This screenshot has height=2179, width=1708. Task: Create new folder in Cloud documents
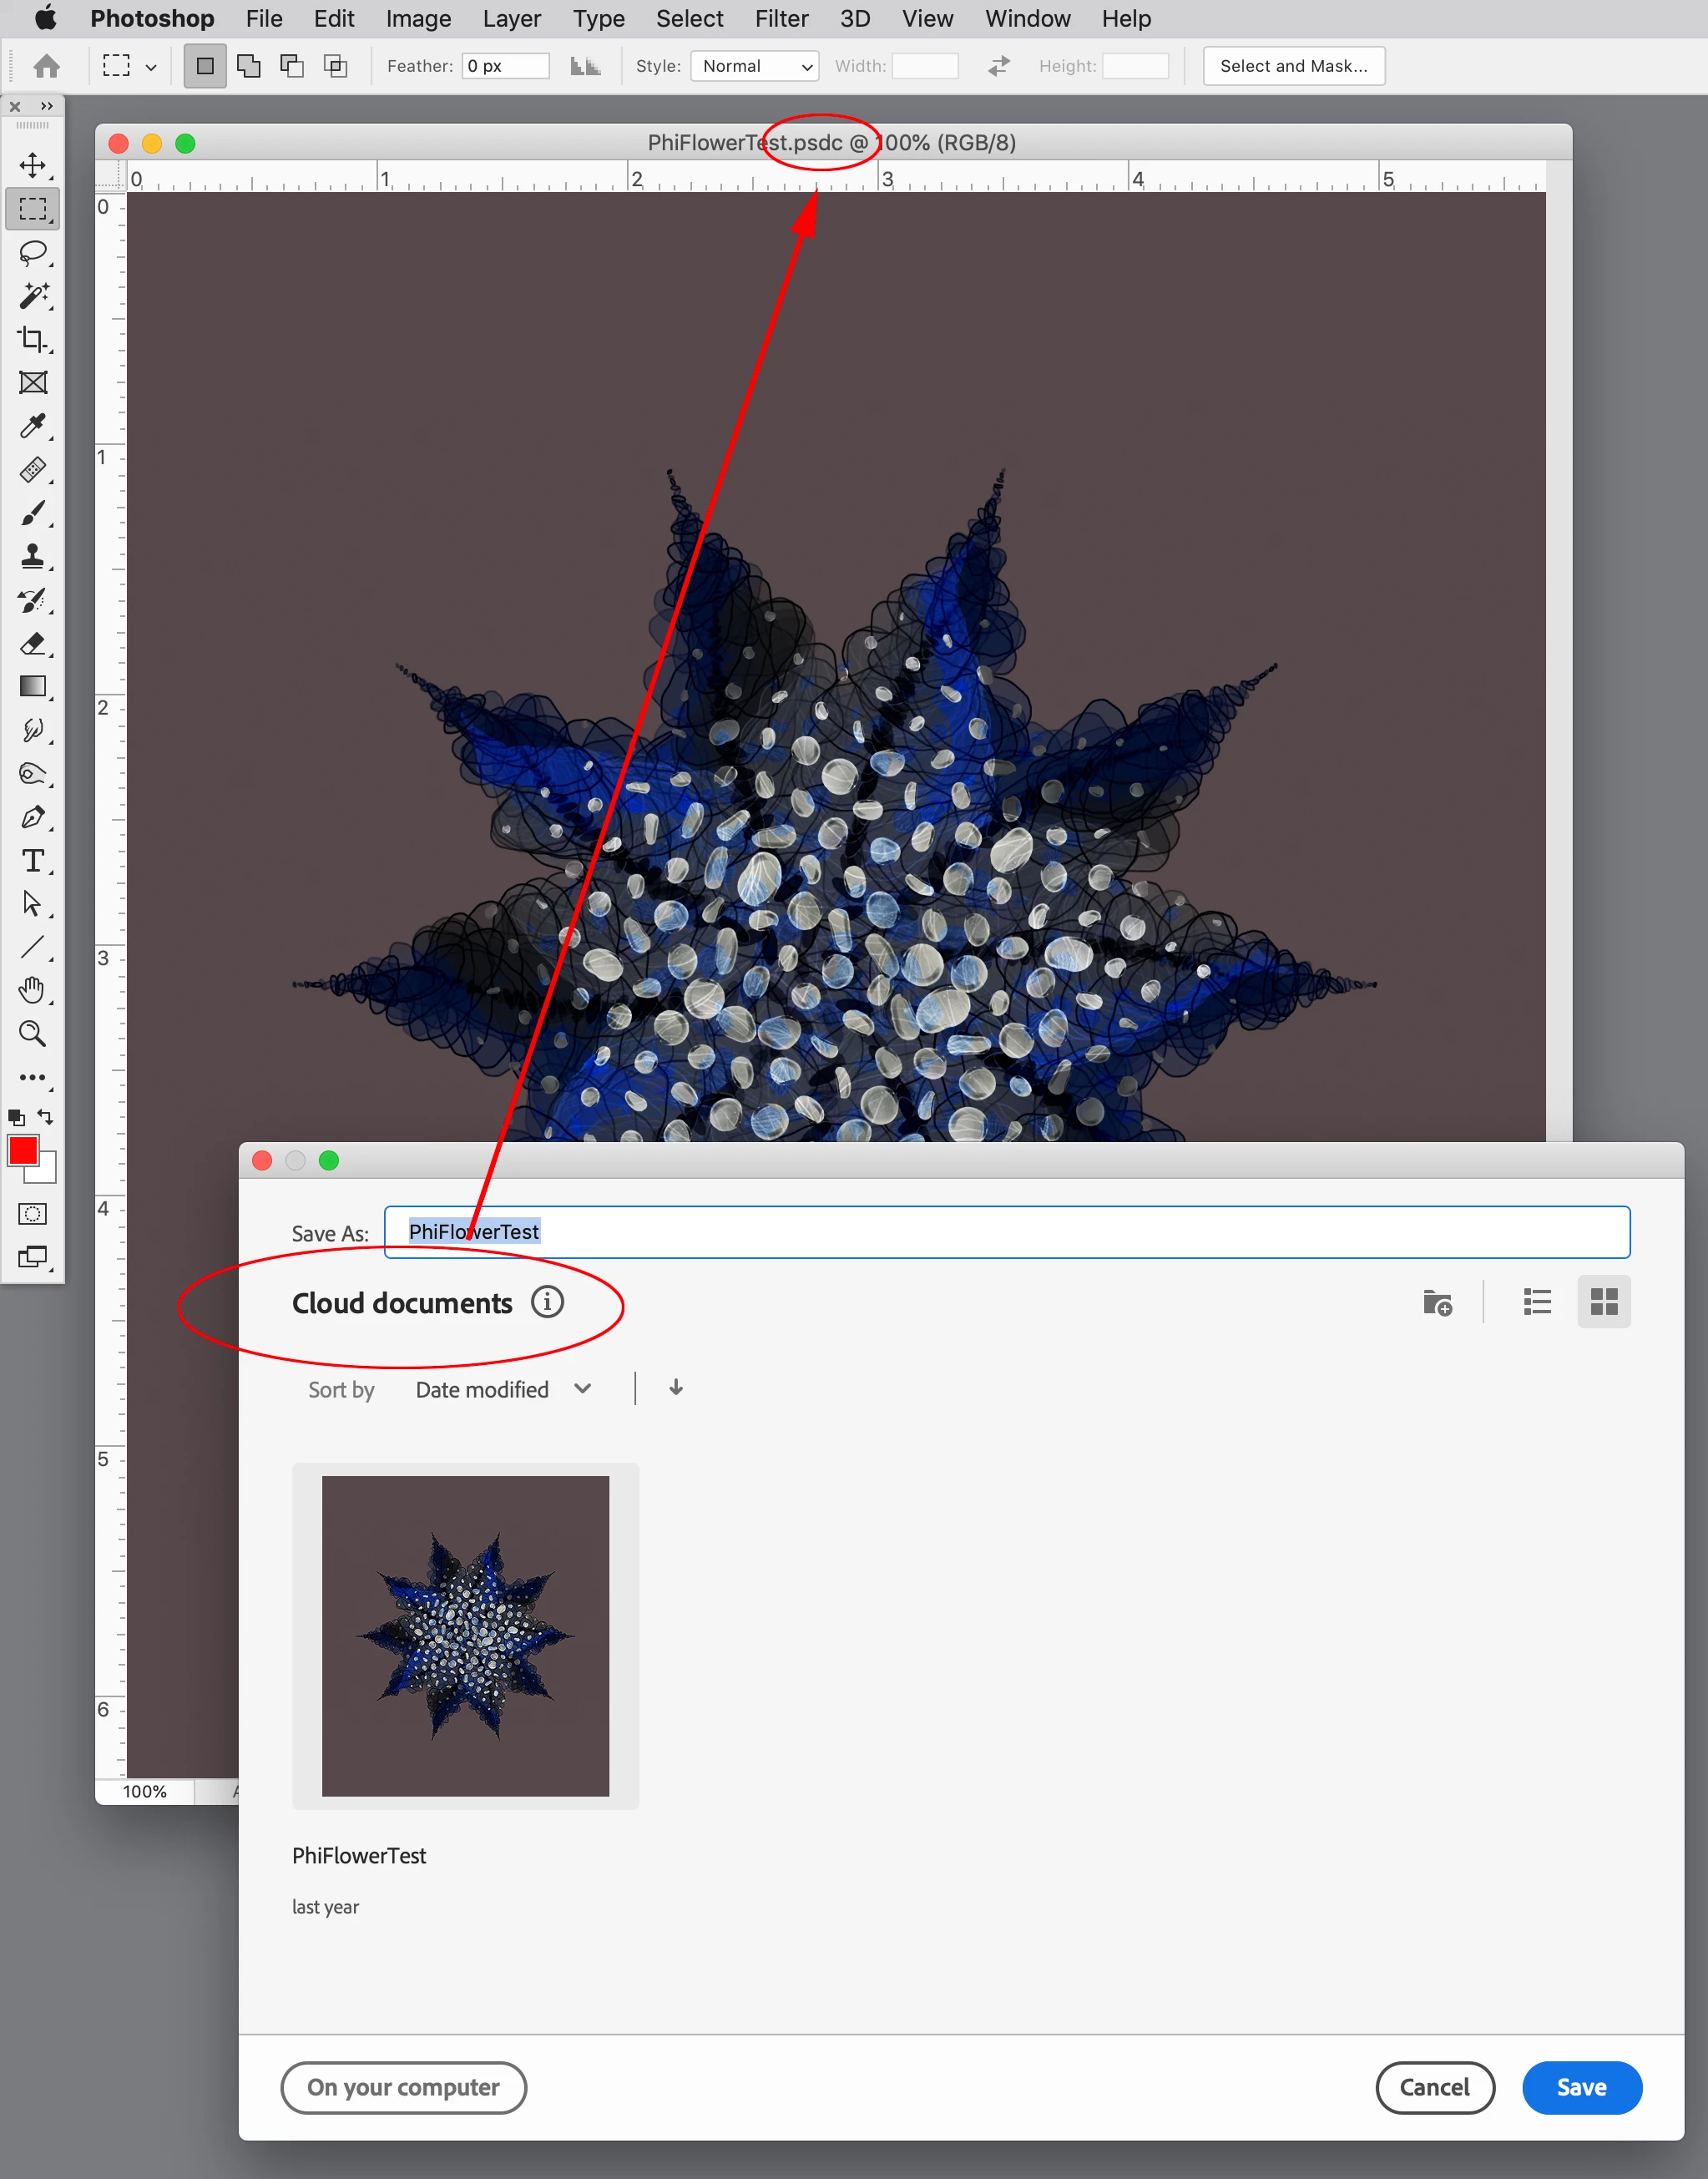(x=1437, y=1302)
